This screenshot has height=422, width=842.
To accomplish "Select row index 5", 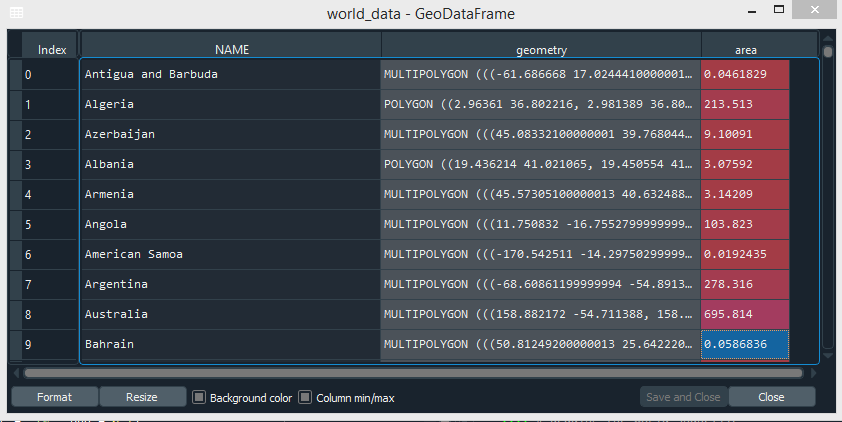I will (49, 225).
